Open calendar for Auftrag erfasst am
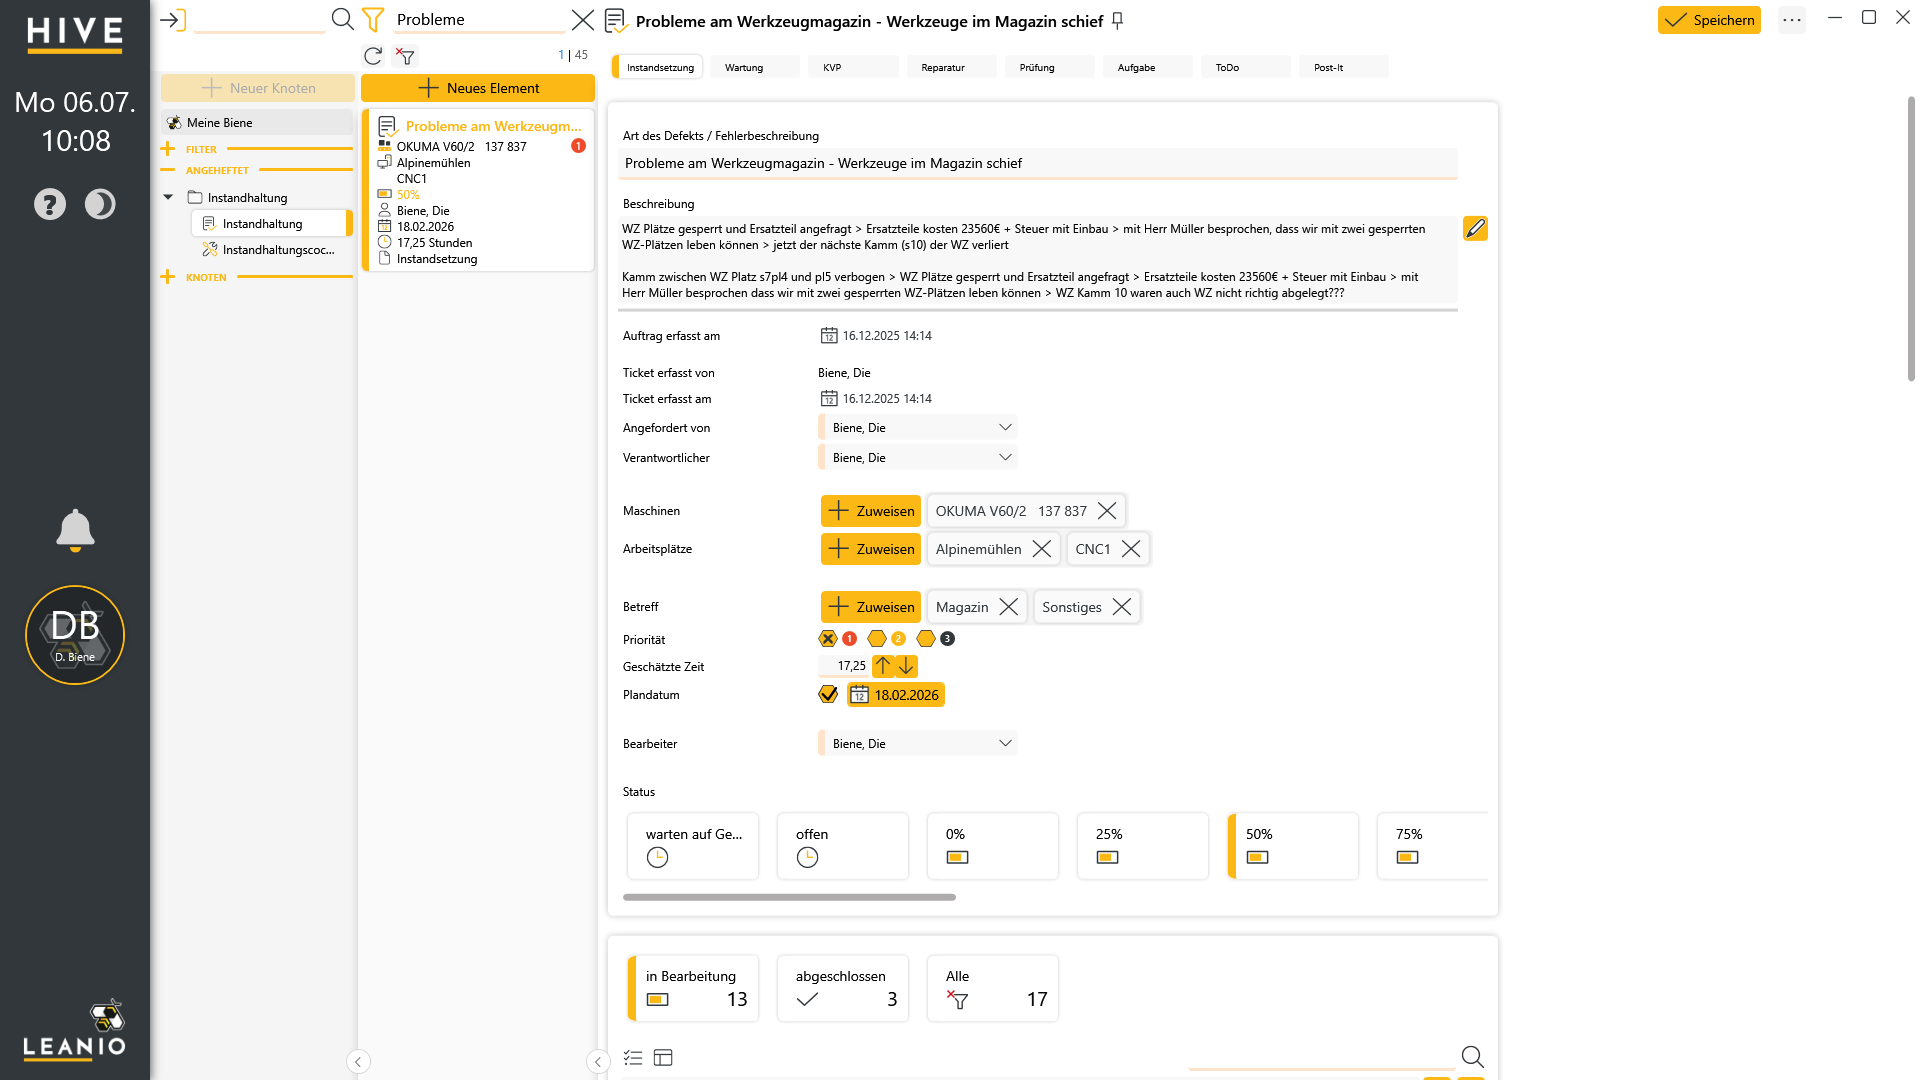 [x=829, y=336]
